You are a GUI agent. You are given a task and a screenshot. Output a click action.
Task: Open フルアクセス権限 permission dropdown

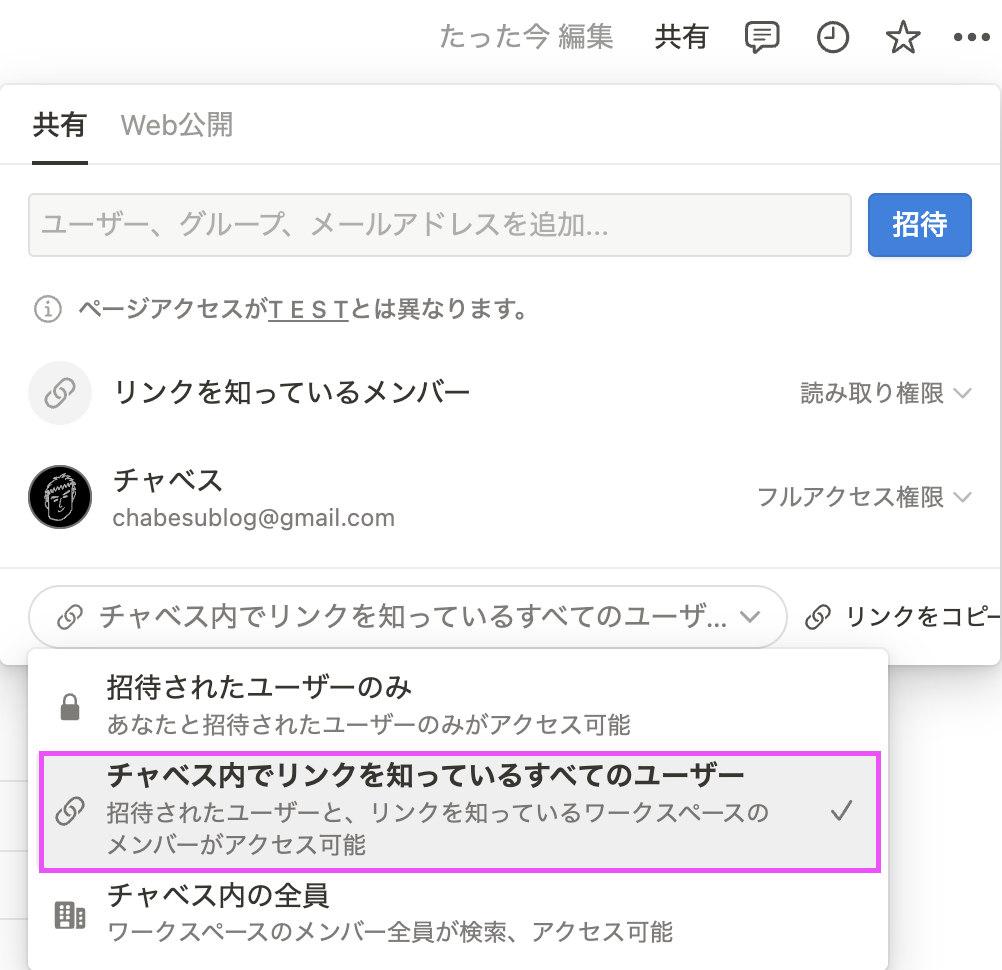click(865, 497)
